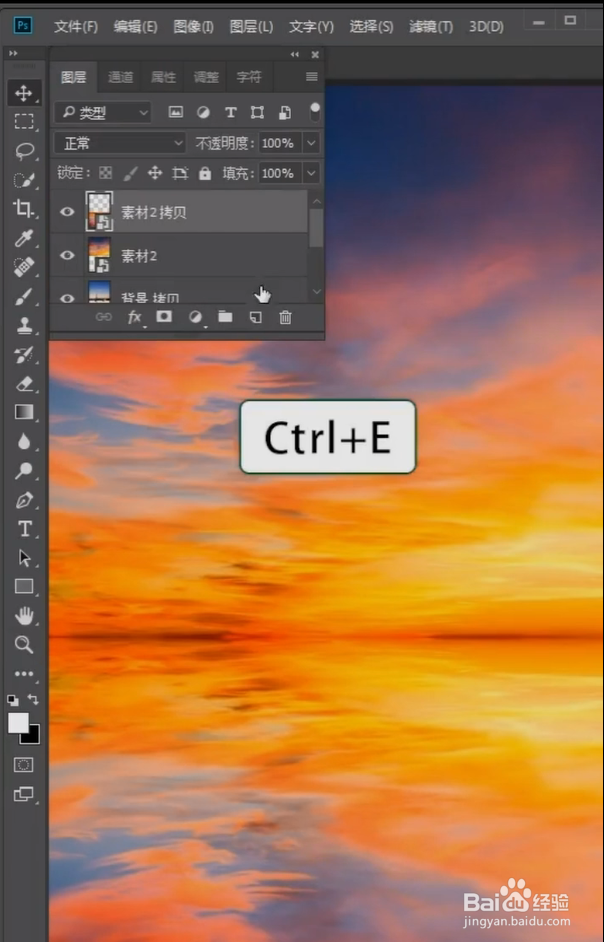Select the Eyedropper tool
The height and width of the screenshot is (942, 604).
tap(24, 238)
